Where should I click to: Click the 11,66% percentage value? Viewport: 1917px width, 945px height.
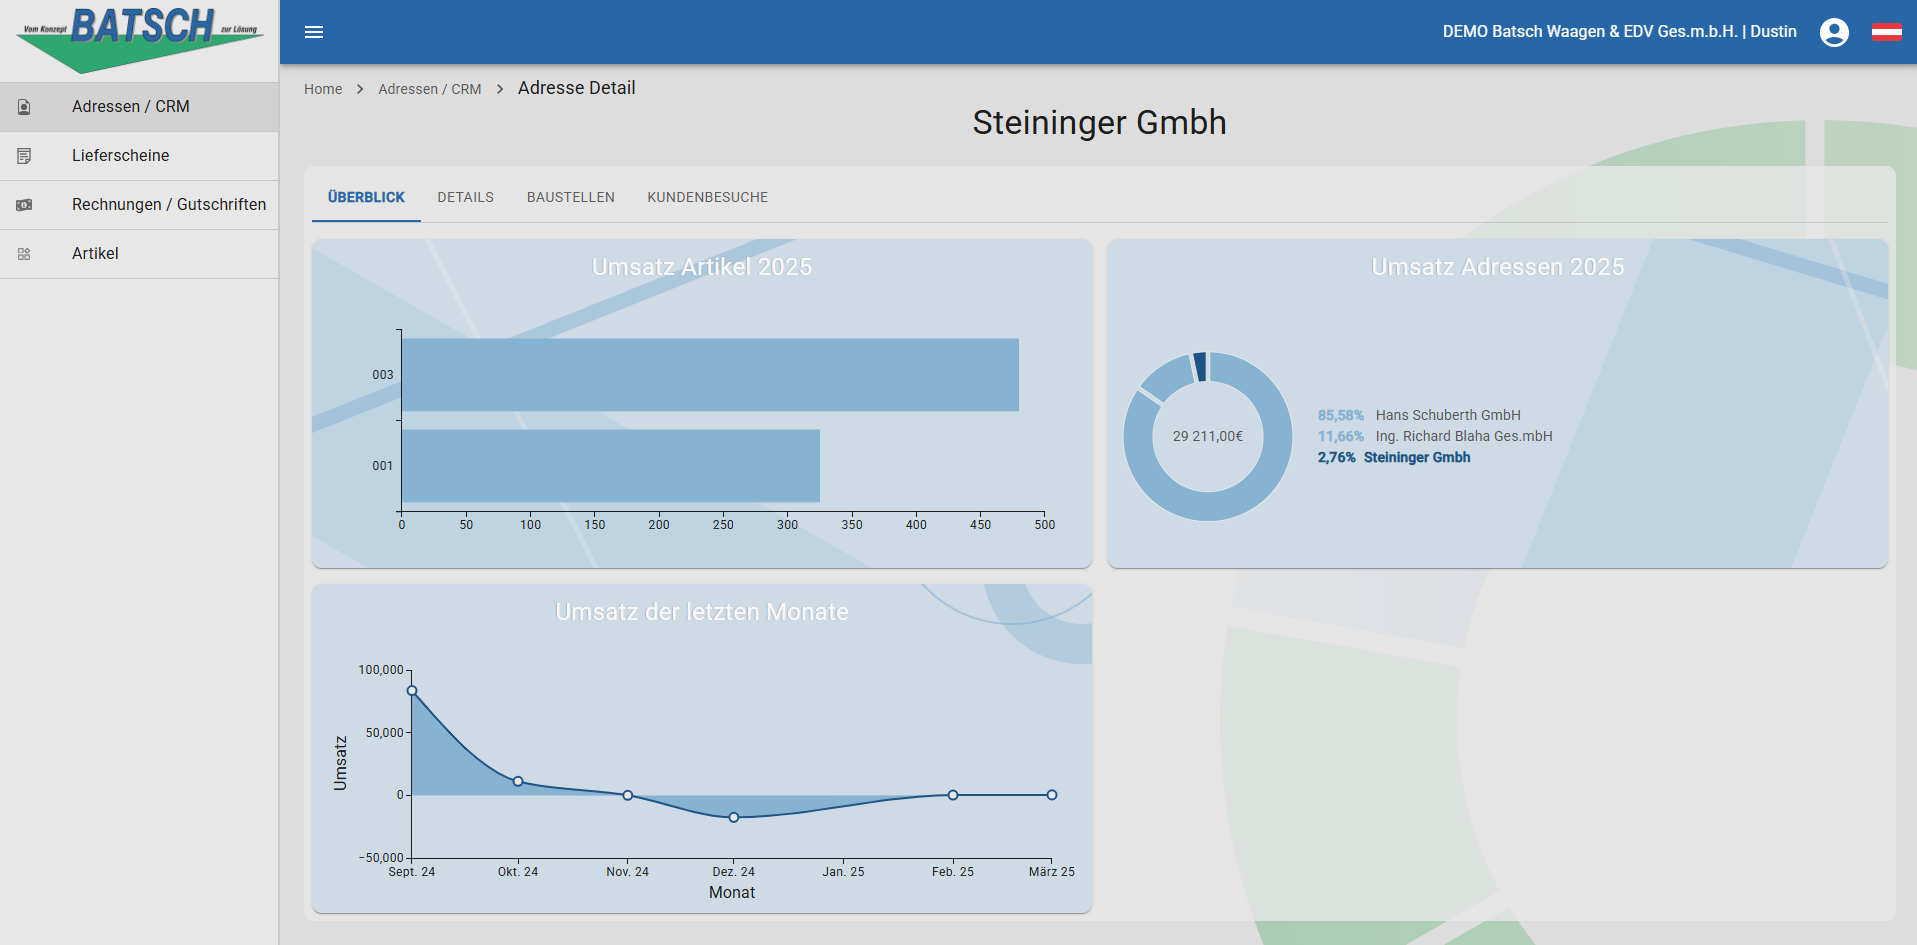1340,436
